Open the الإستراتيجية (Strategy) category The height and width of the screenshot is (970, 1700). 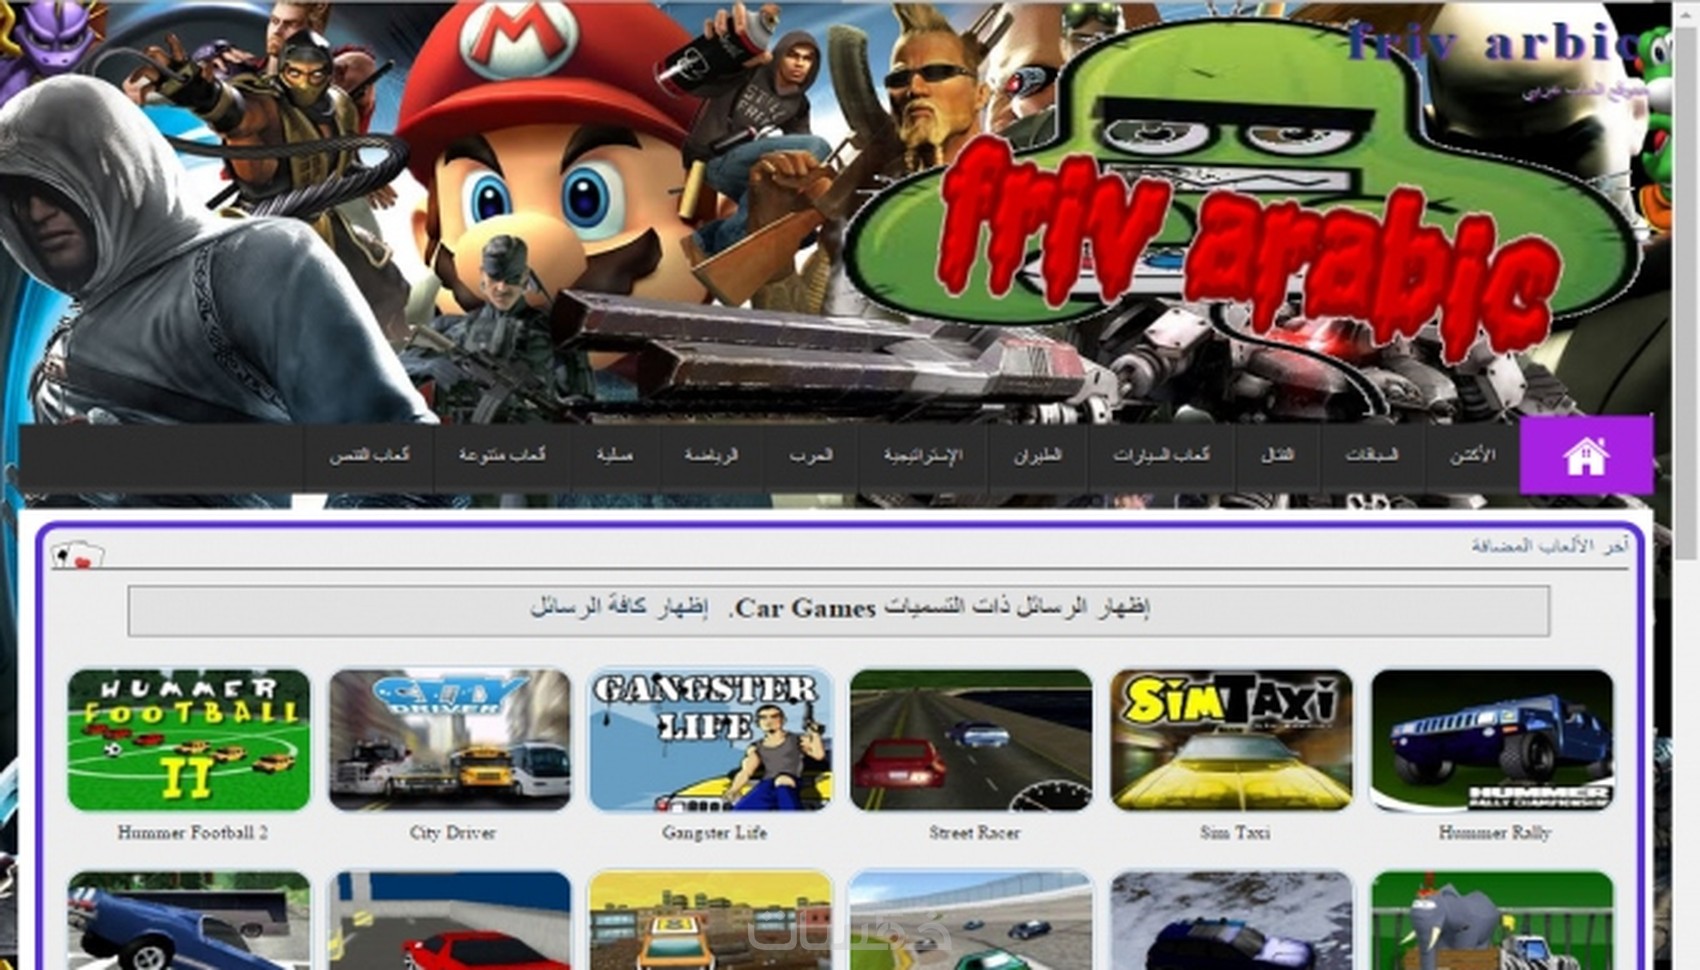pyautogui.click(x=922, y=455)
